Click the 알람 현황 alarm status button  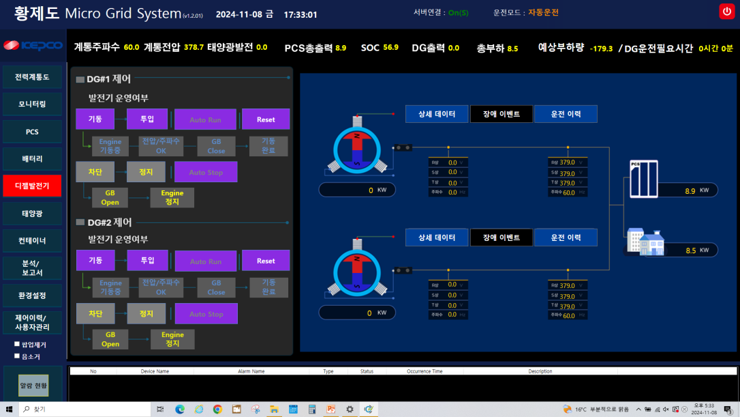[x=33, y=385]
